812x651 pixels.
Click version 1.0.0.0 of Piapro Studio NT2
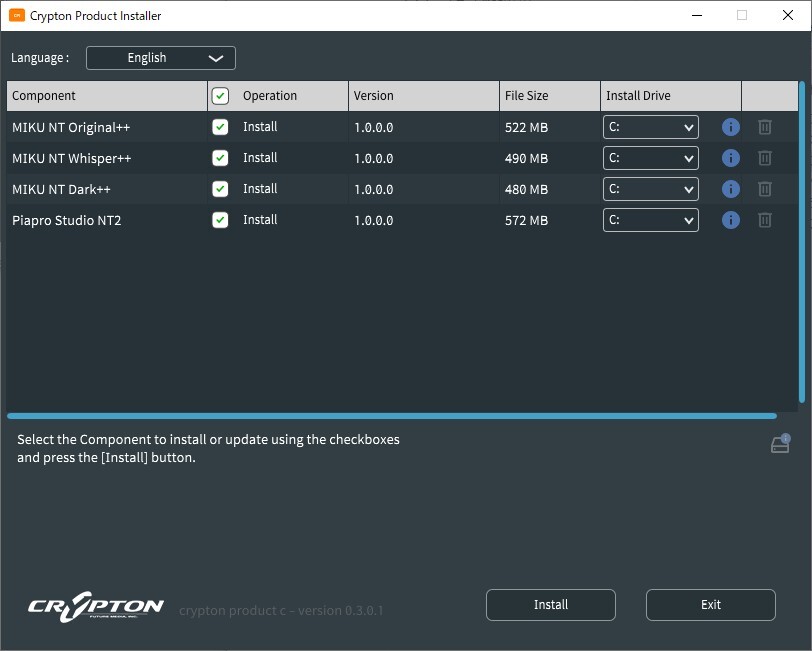[373, 221]
